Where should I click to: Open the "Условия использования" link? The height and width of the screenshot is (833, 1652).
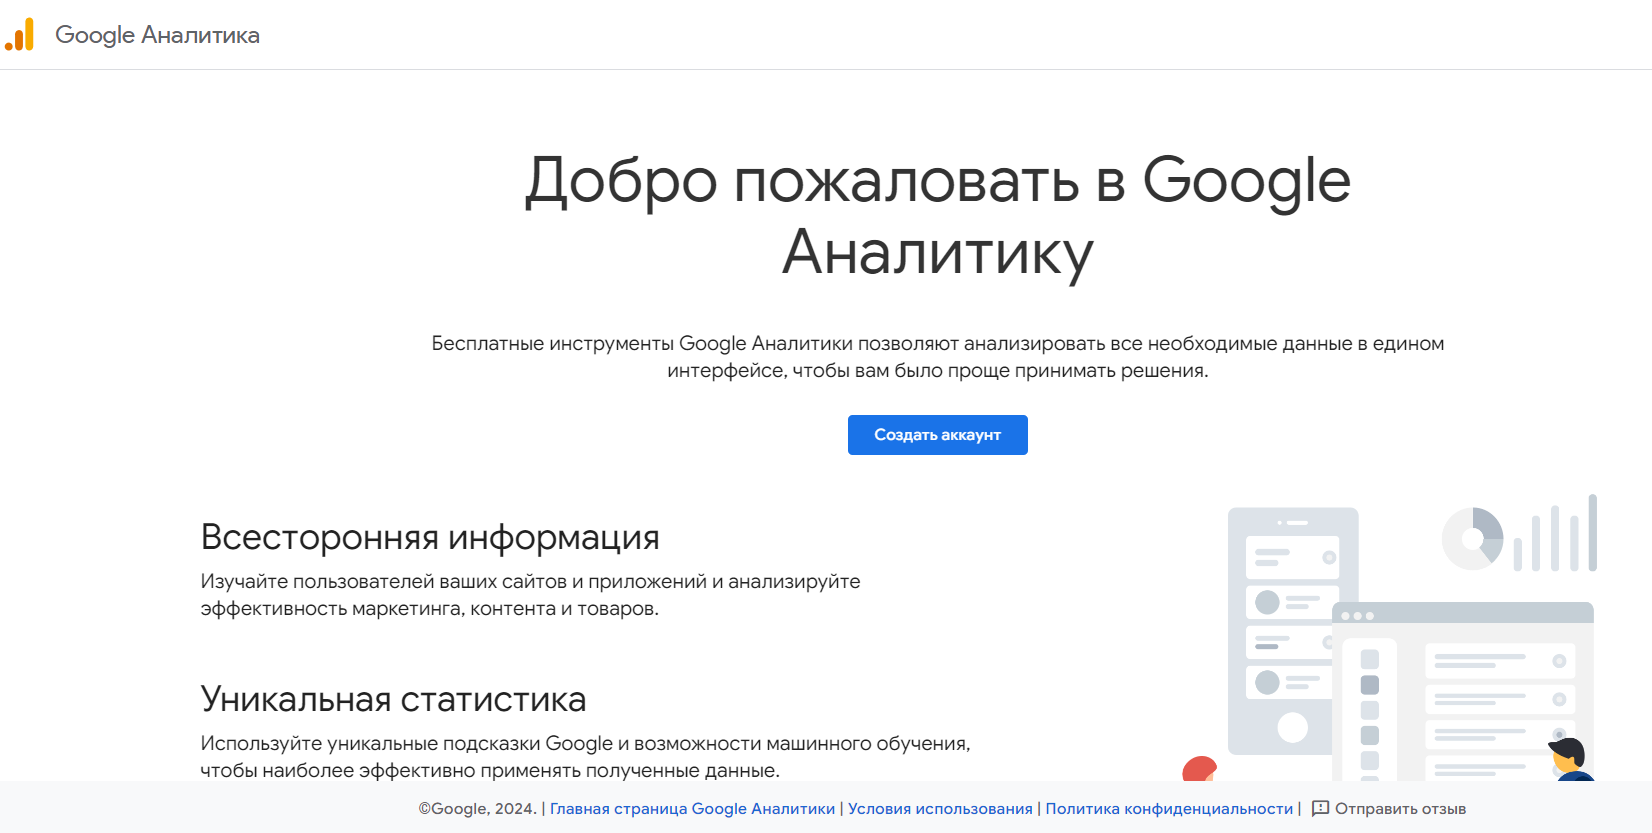[x=940, y=809]
